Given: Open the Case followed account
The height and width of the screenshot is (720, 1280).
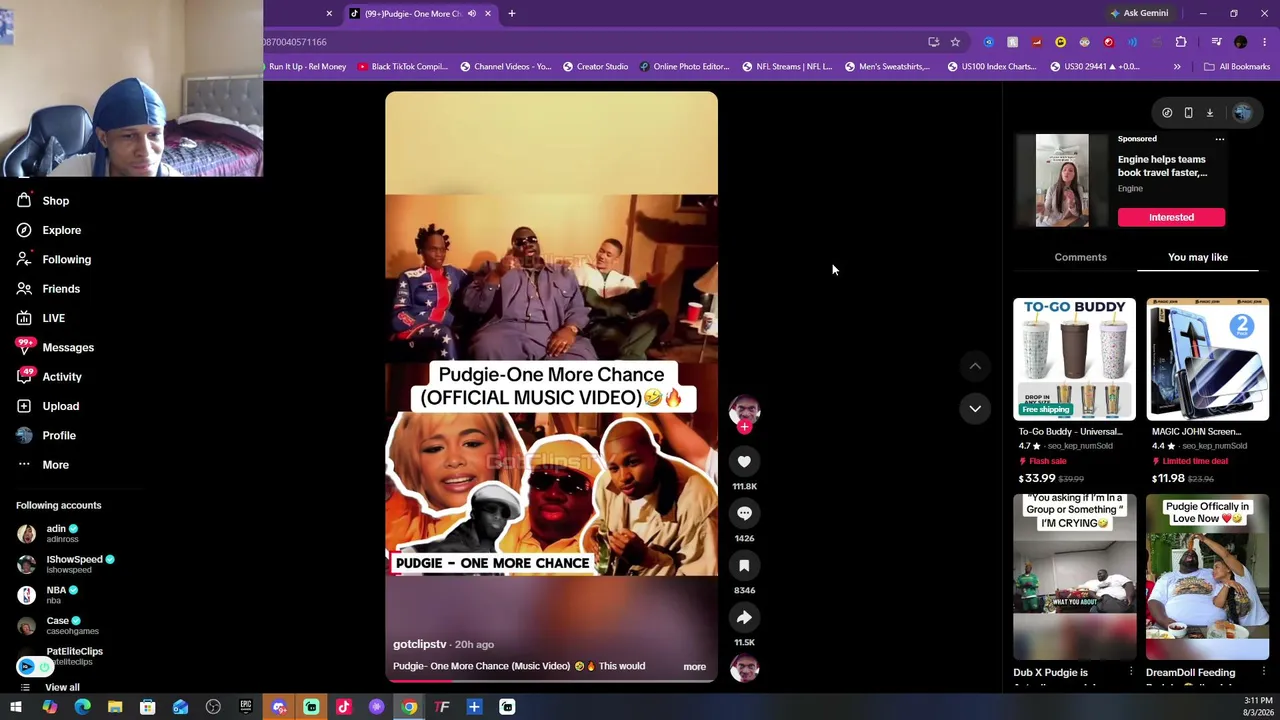Looking at the screenshot, I should [x=58, y=626].
